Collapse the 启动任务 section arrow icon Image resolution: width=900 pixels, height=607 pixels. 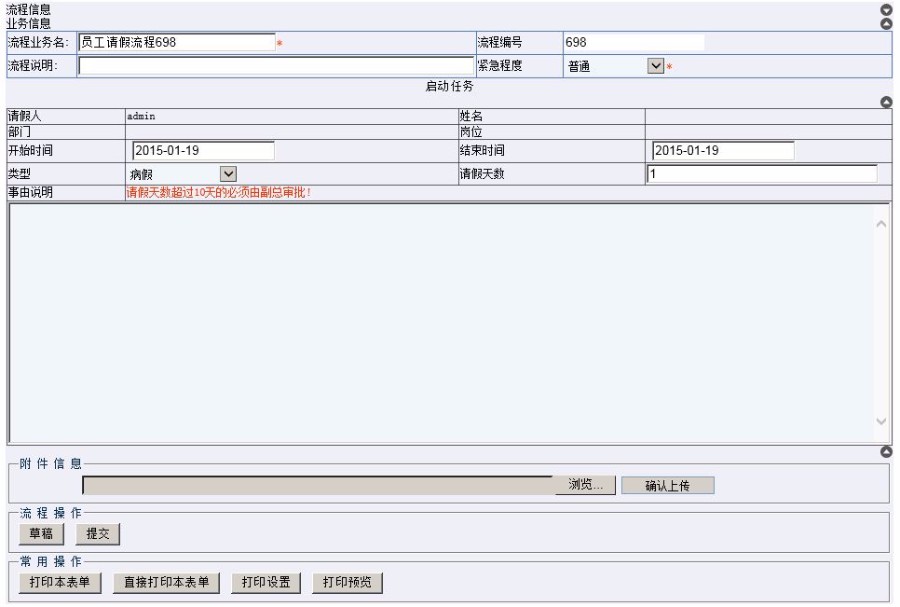[886, 102]
